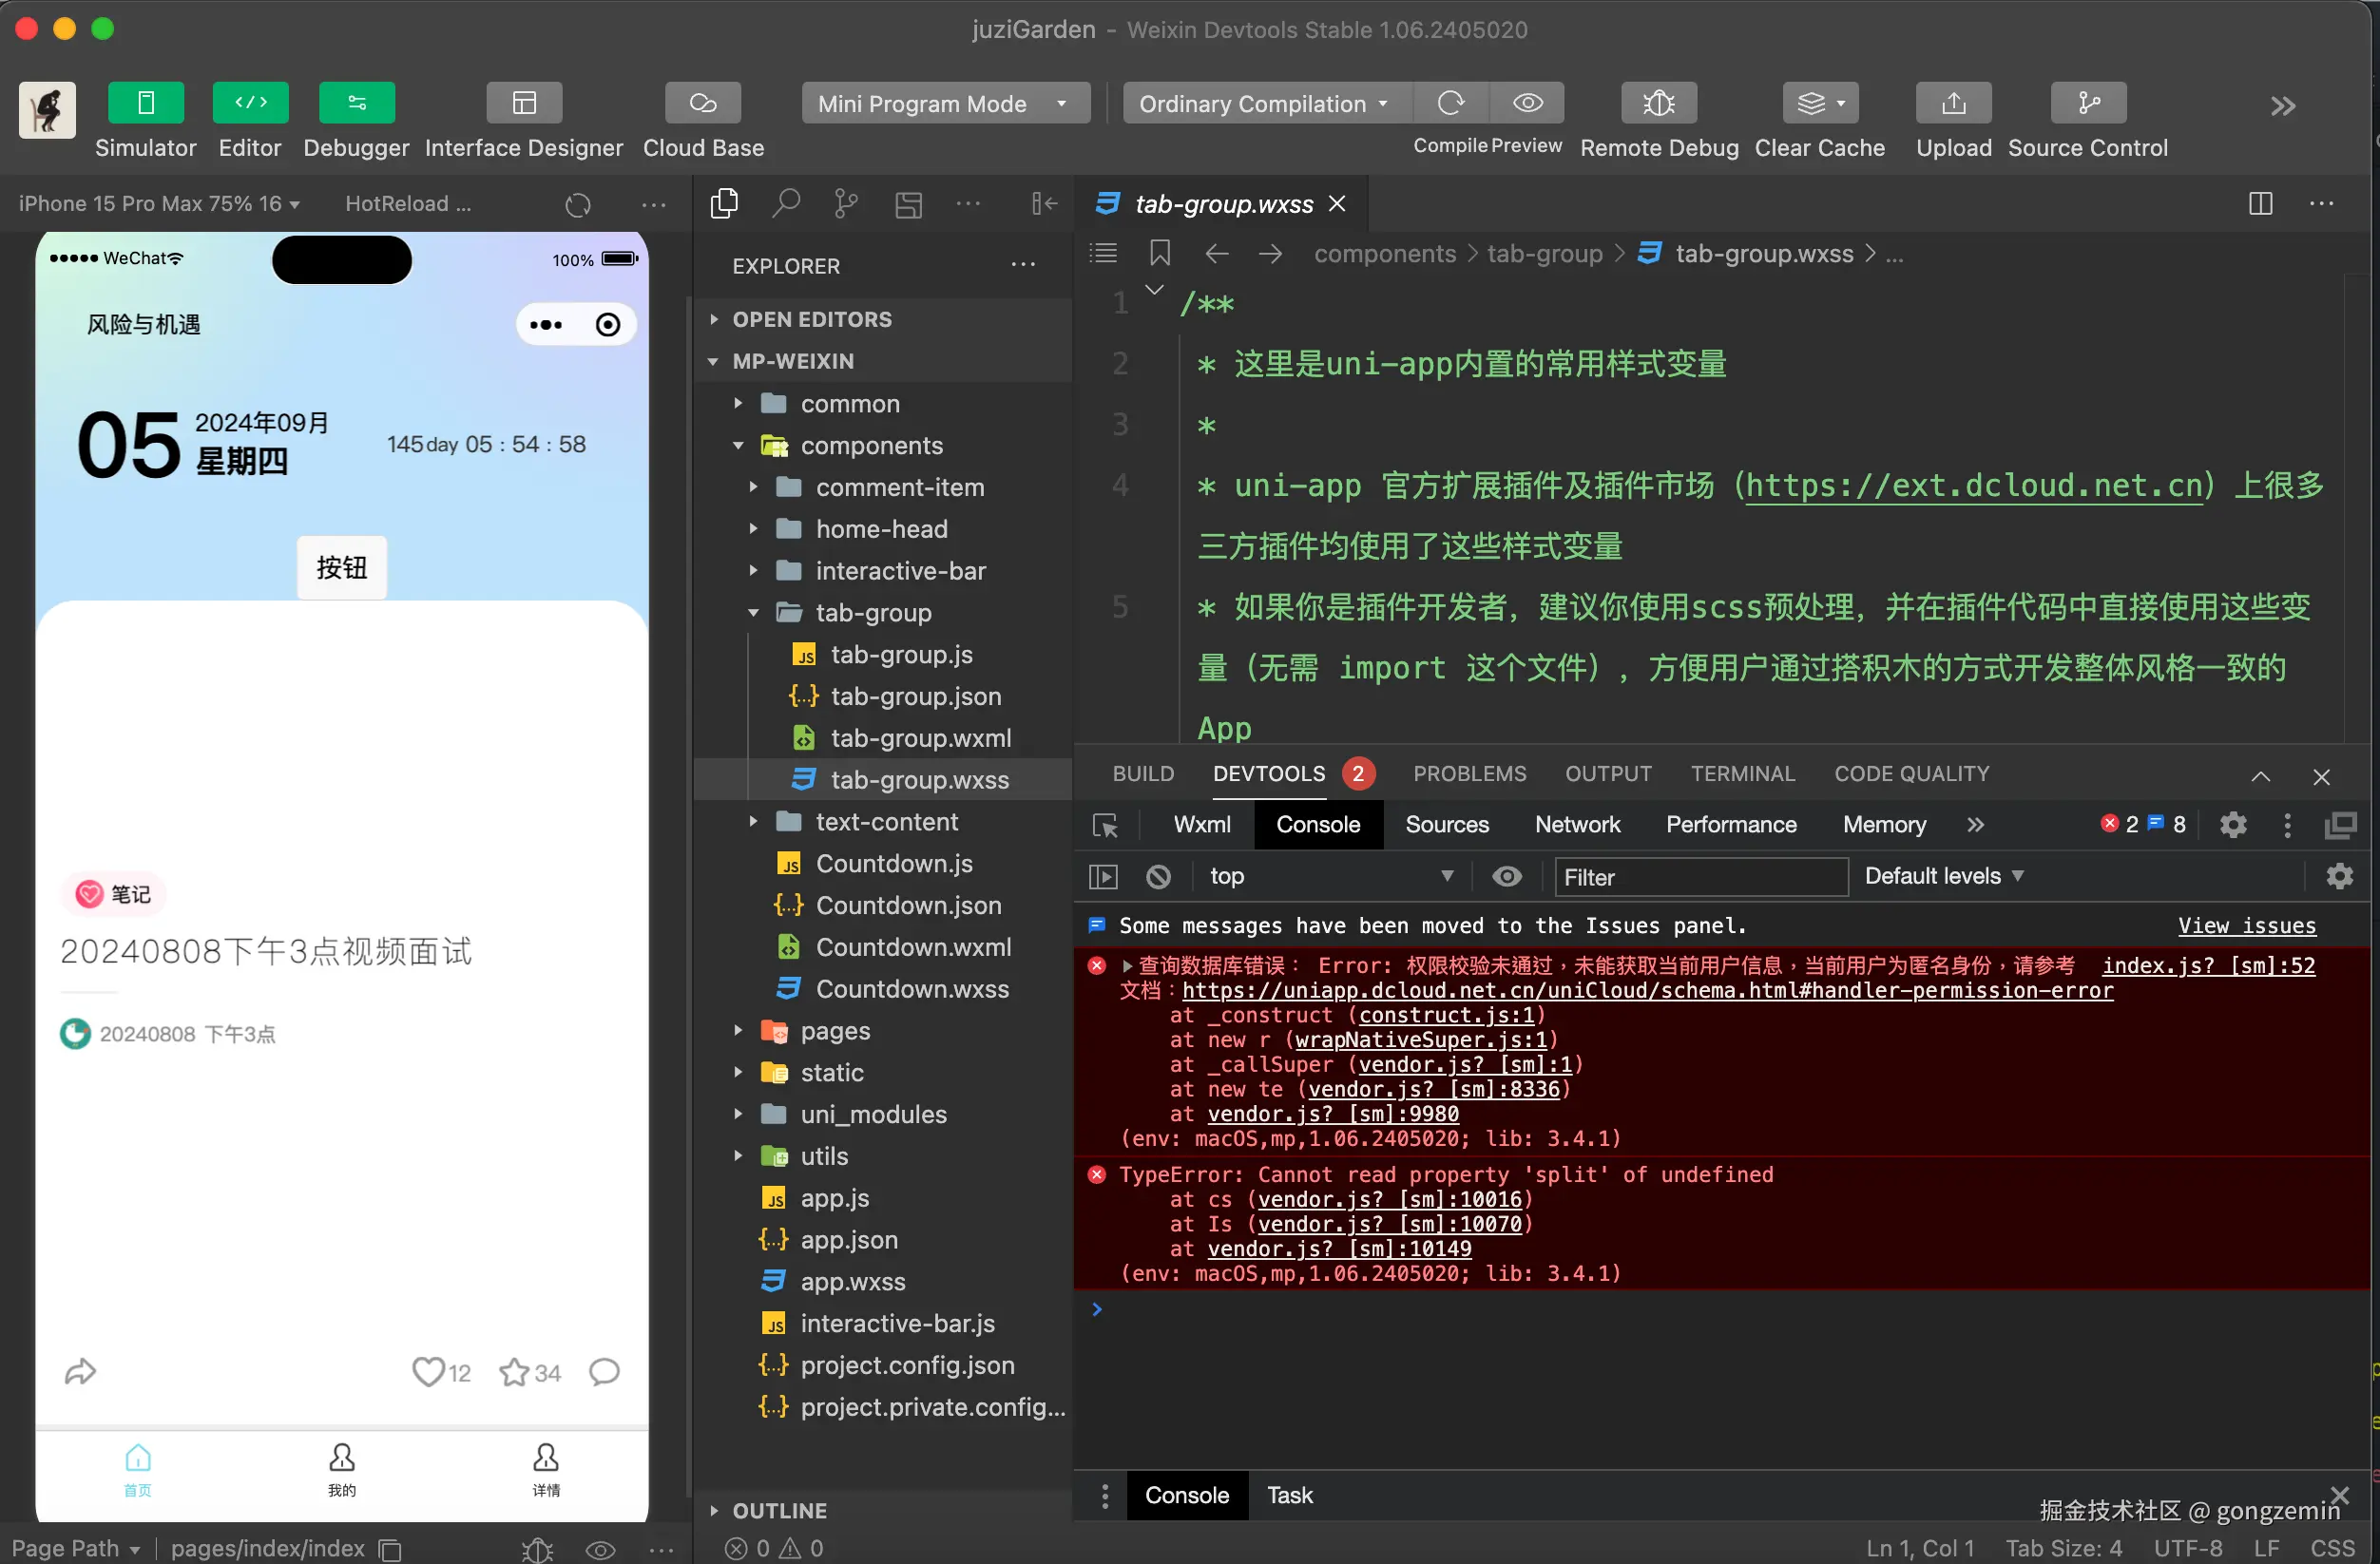
Task: Switch to the TERMINAL panel tab
Action: [1742, 774]
